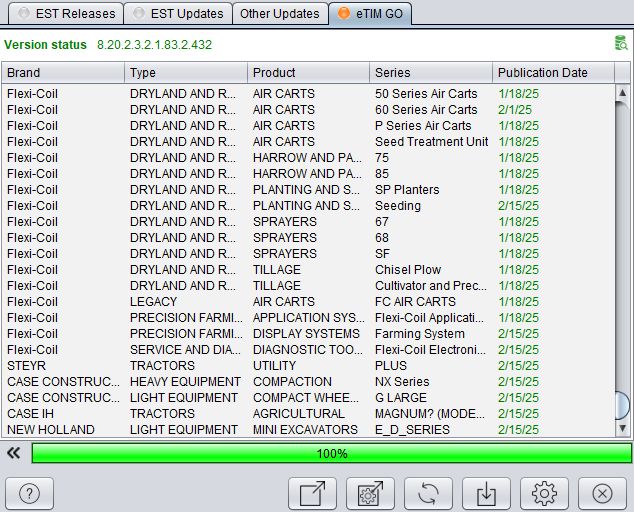Click the 100% green progress bar
The image size is (634, 512).
point(332,453)
